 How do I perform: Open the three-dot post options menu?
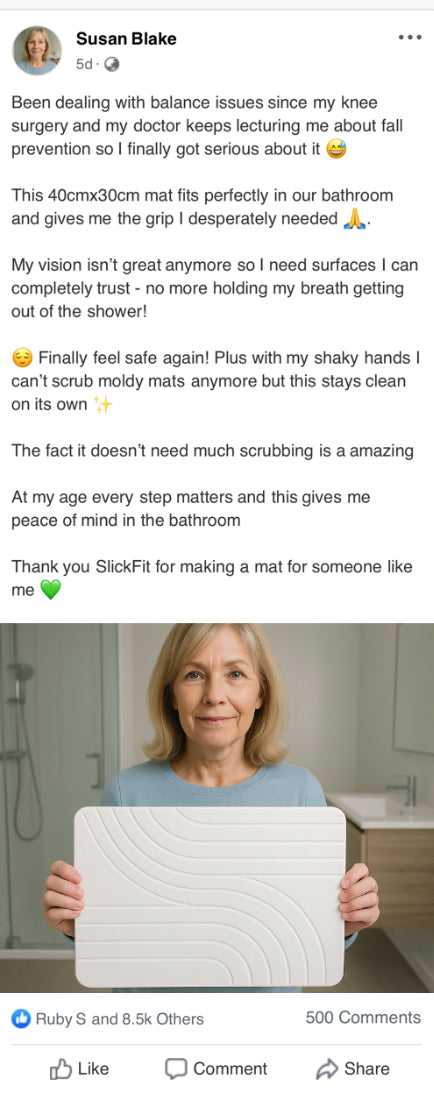pos(410,38)
